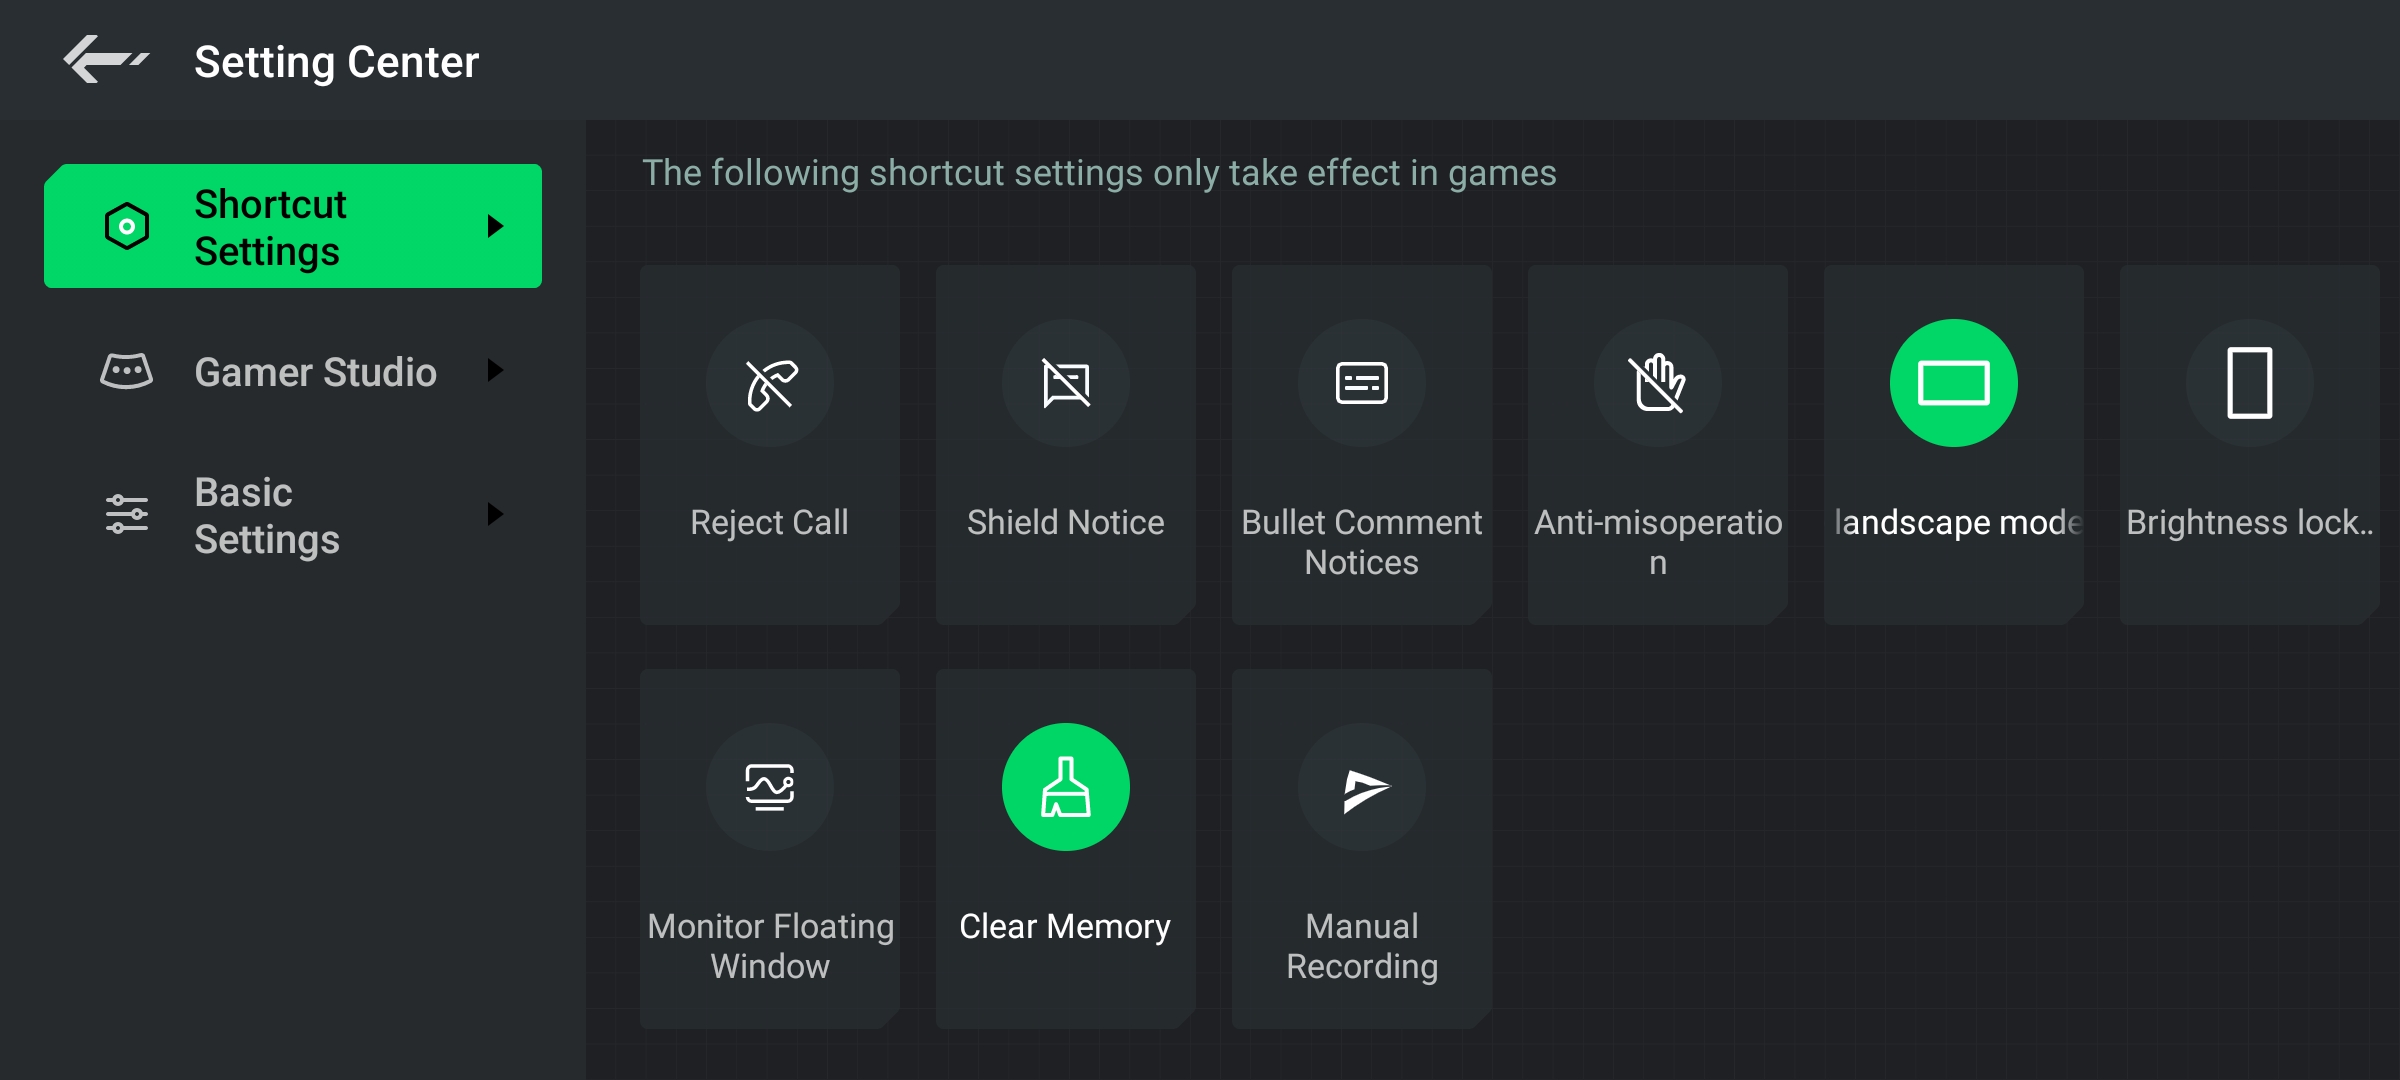Expand the Shortcut Settings arrow
Screen dimensions: 2400x1080
(x=495, y=226)
